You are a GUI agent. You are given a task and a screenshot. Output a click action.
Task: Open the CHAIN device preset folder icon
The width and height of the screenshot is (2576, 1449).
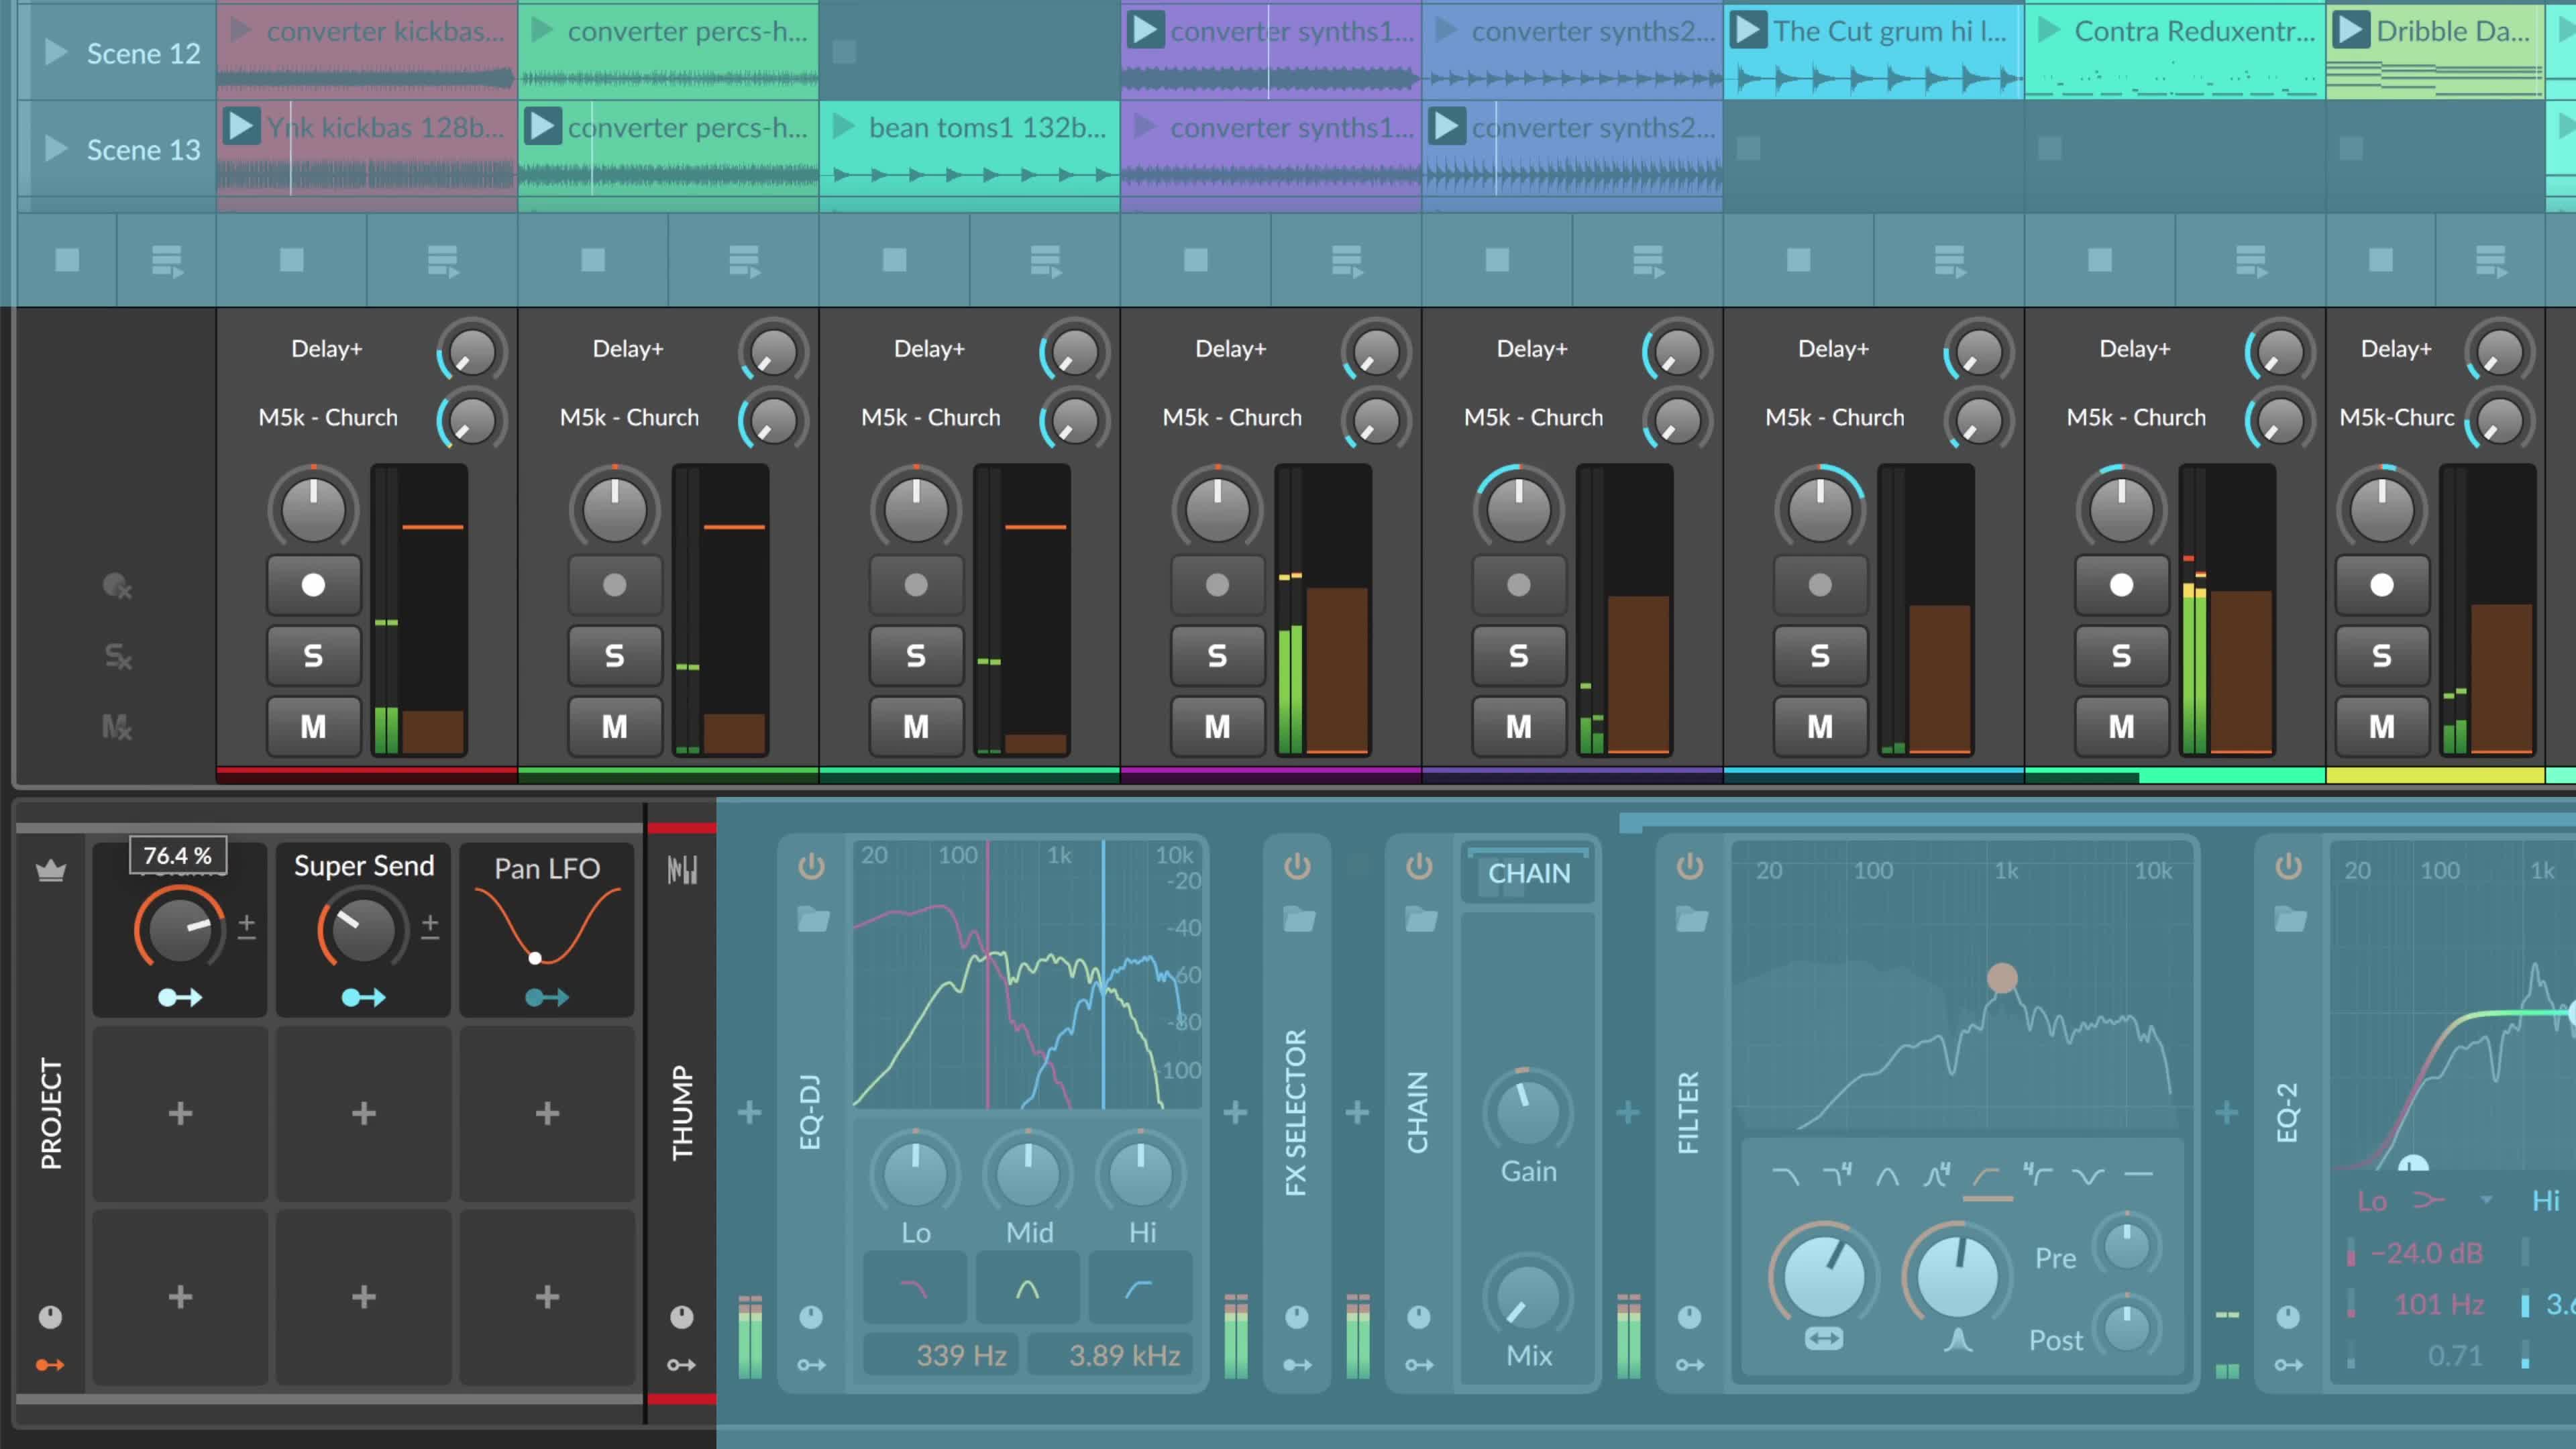click(1421, 918)
